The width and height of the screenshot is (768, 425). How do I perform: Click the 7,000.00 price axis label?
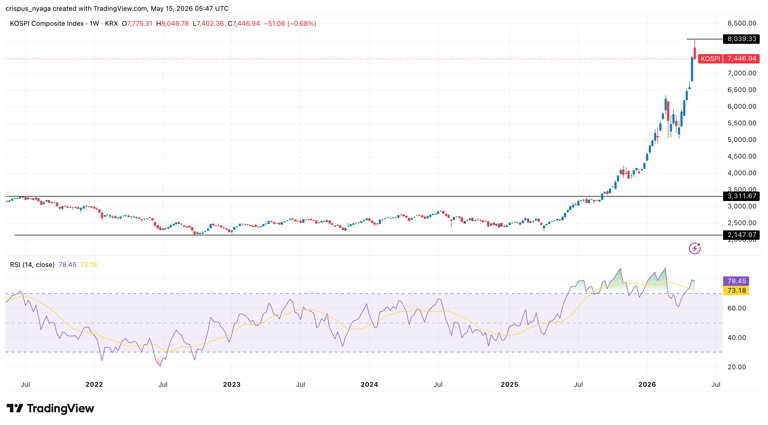742,73
